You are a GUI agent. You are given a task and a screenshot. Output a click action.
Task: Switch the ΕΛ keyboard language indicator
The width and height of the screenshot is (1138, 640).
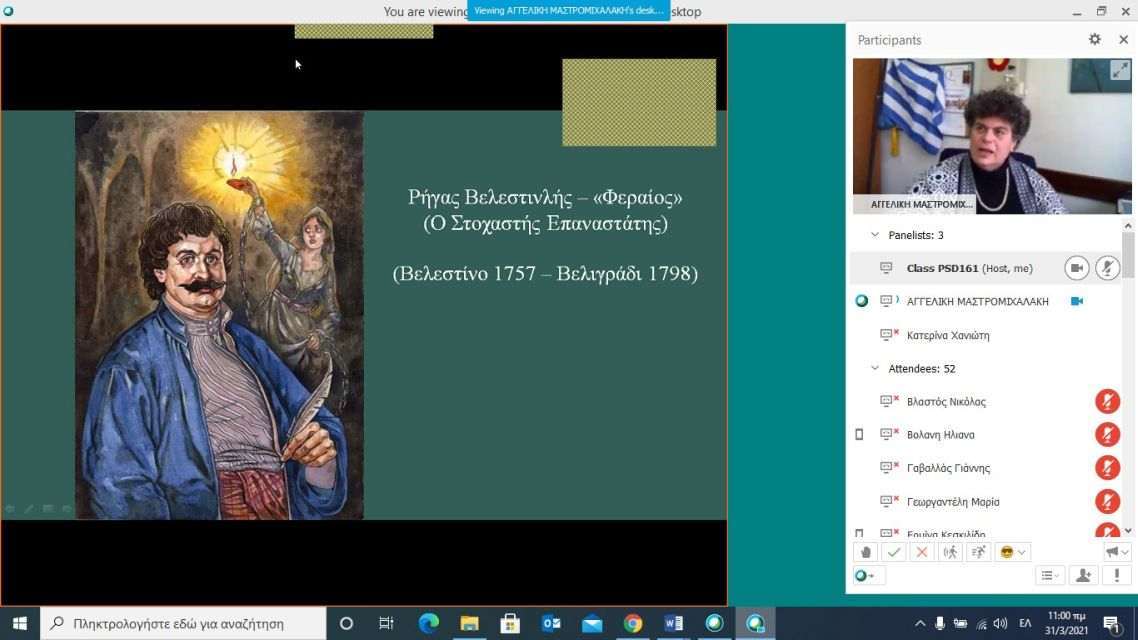(1025, 623)
